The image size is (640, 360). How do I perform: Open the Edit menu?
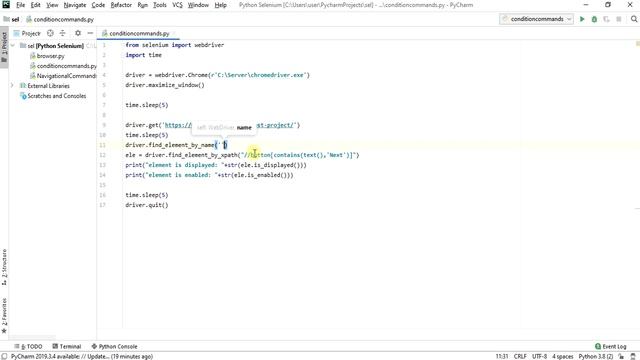coord(36,5)
